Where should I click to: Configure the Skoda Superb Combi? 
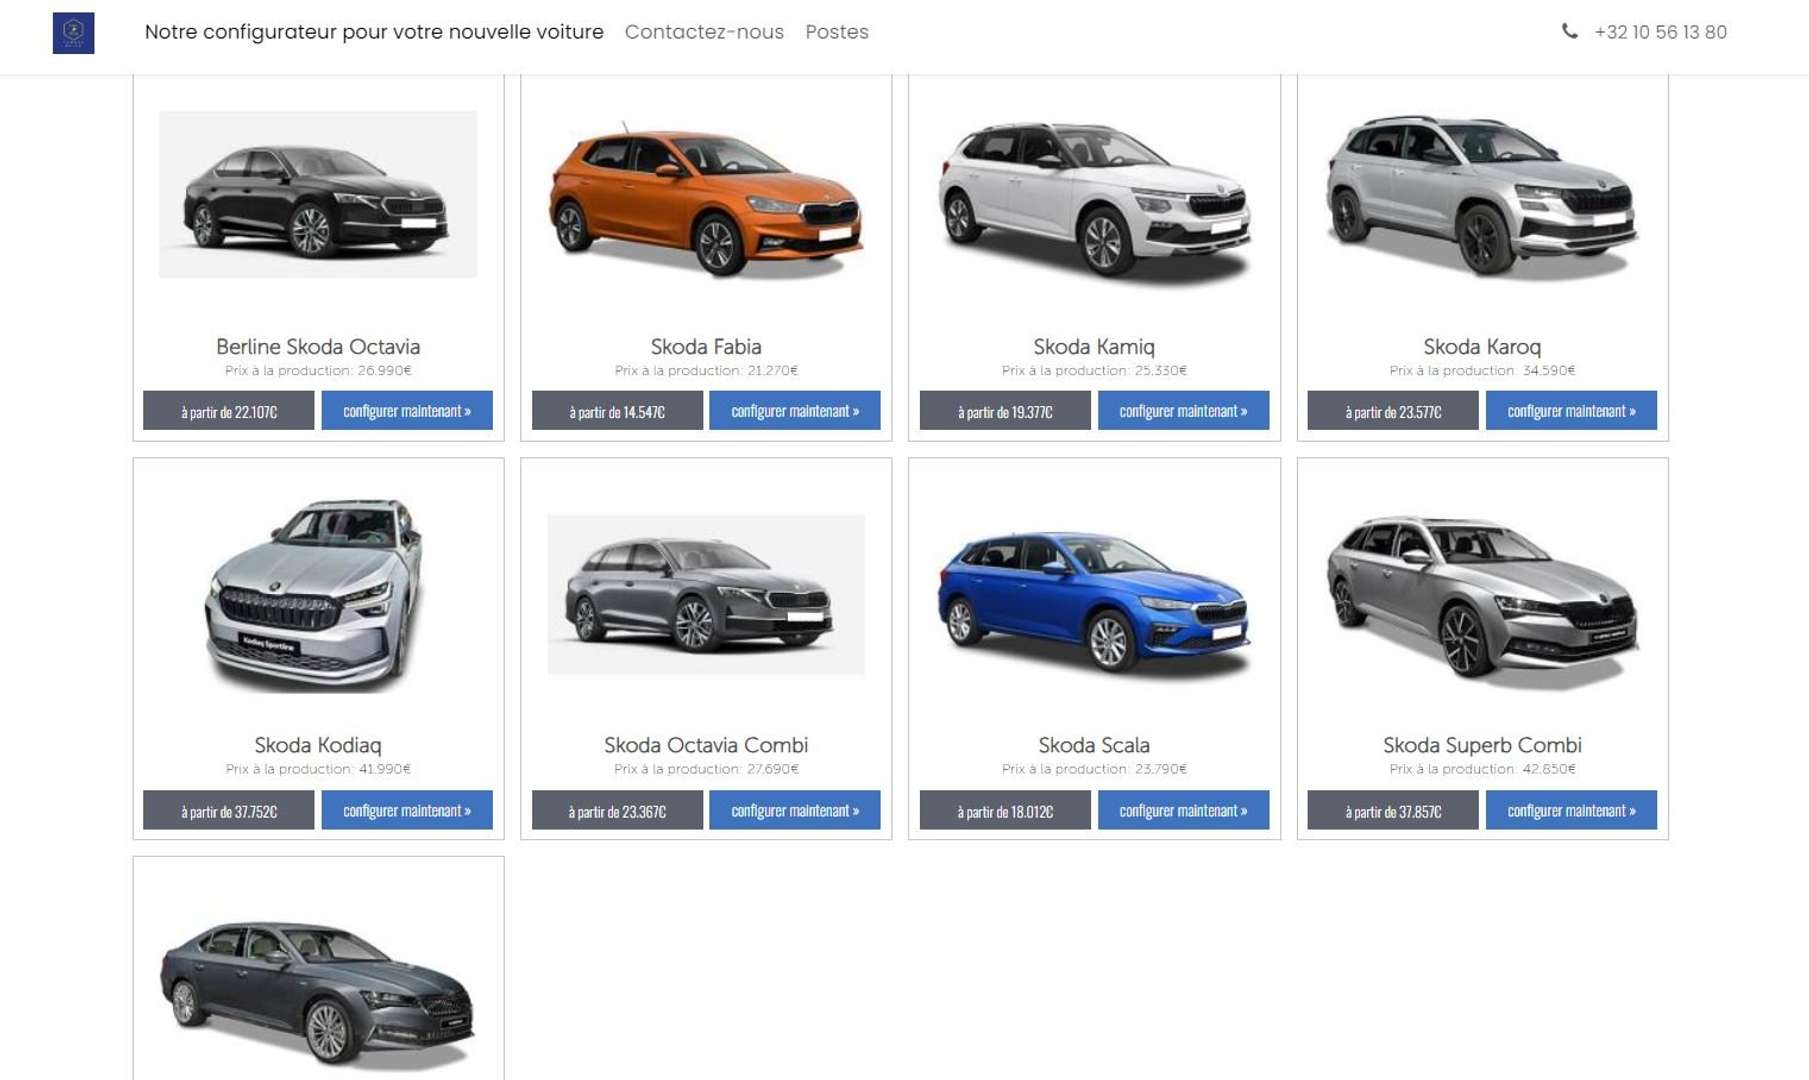[x=1571, y=810]
